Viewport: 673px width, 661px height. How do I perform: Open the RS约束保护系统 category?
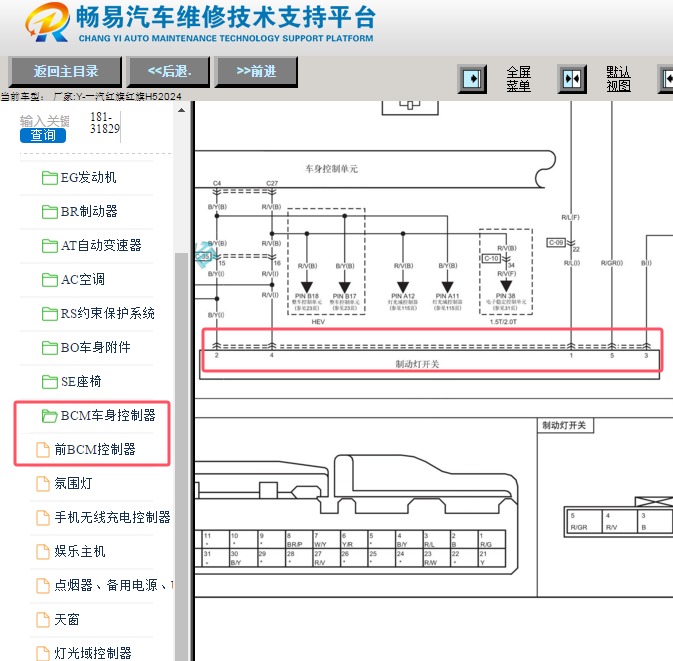coord(107,313)
